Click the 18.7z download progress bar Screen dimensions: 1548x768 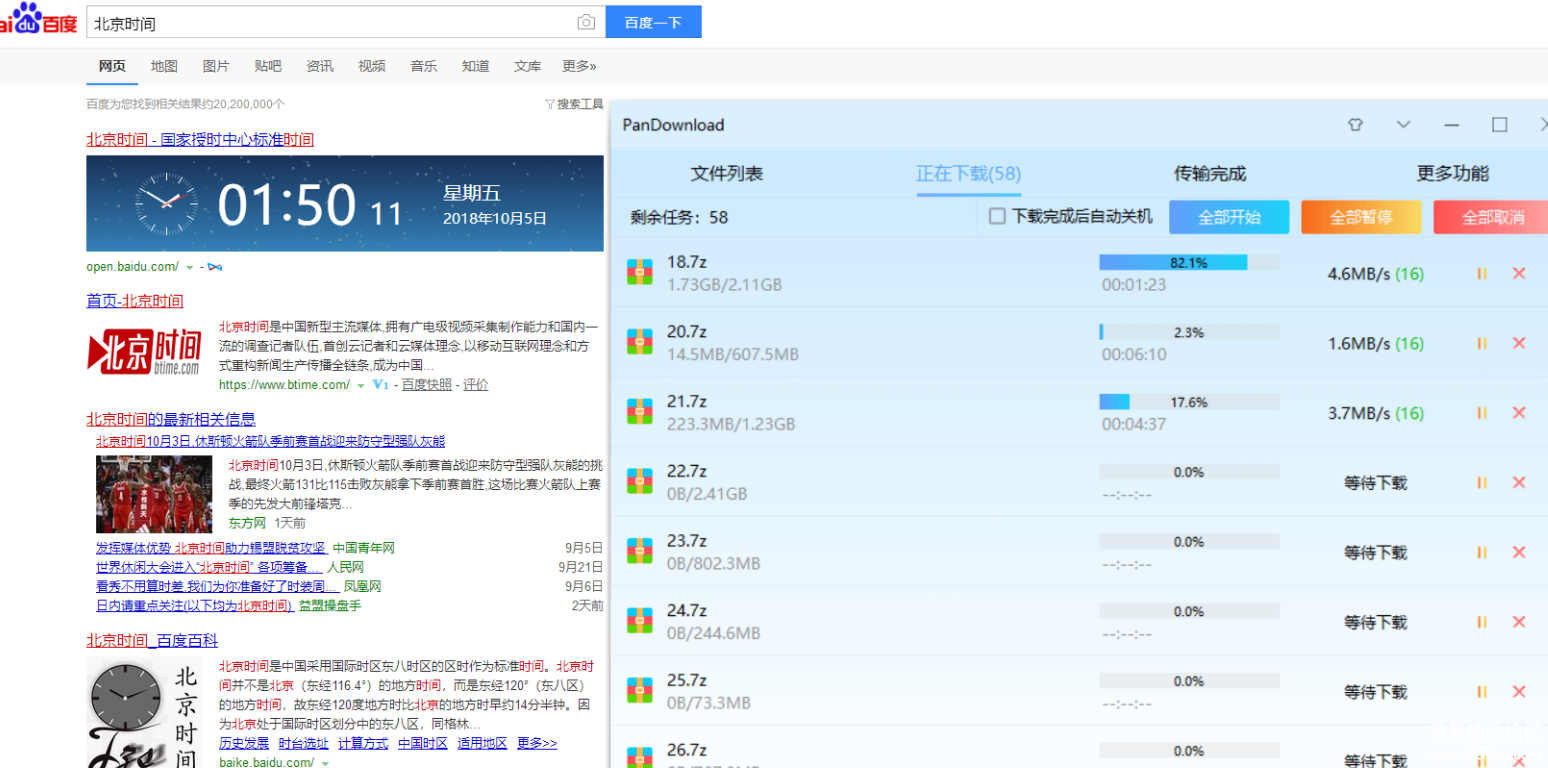coord(1188,263)
